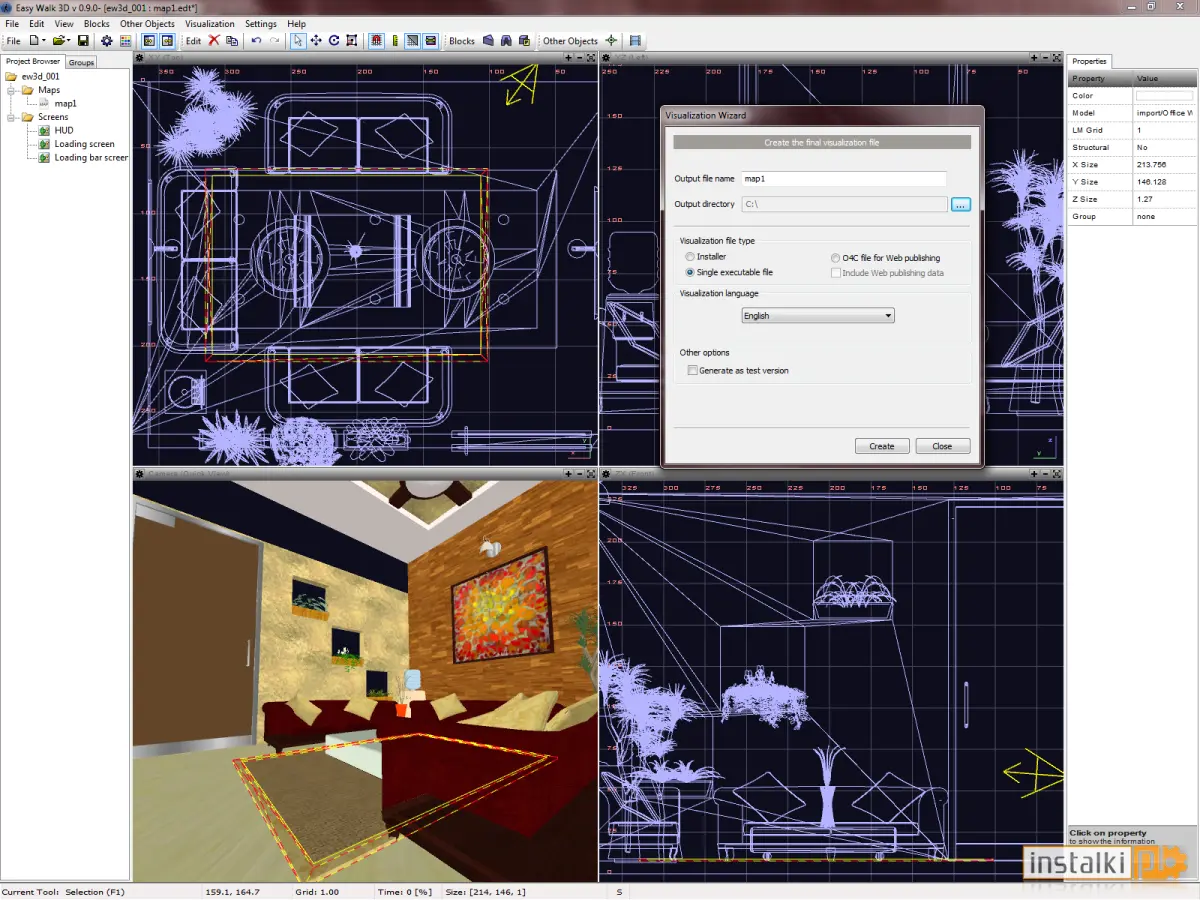
Task: Select the Scale tool icon
Action: tap(352, 41)
